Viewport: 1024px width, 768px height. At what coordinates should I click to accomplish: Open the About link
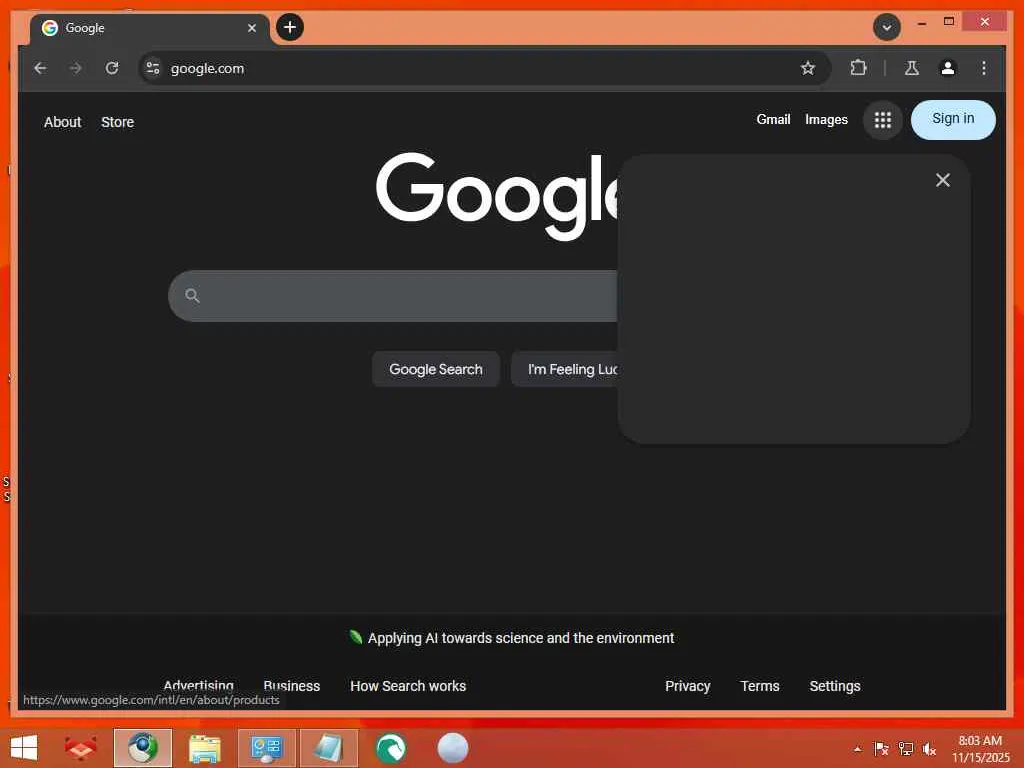click(63, 122)
